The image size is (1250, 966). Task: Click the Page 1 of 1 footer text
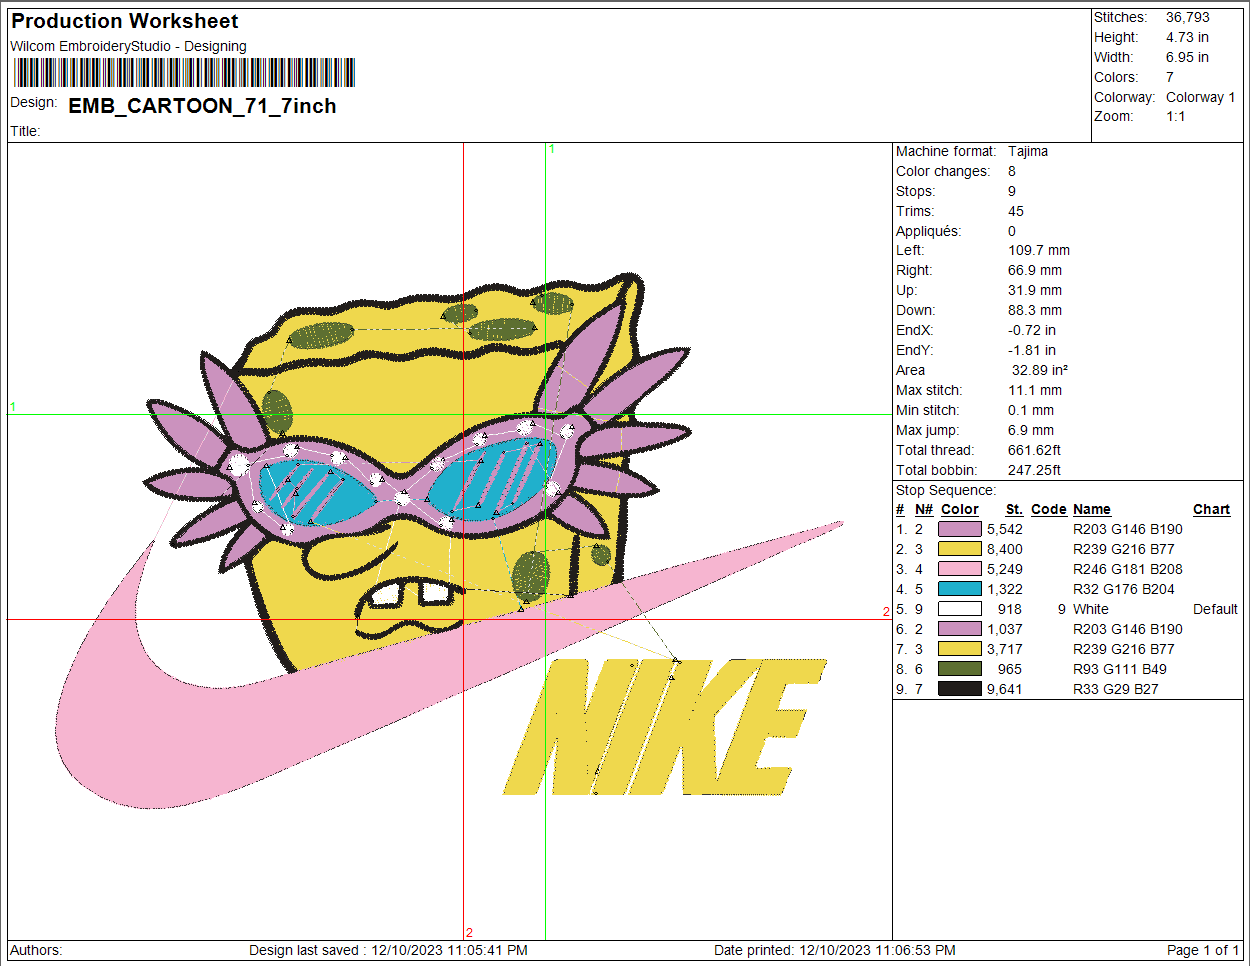click(x=1203, y=950)
